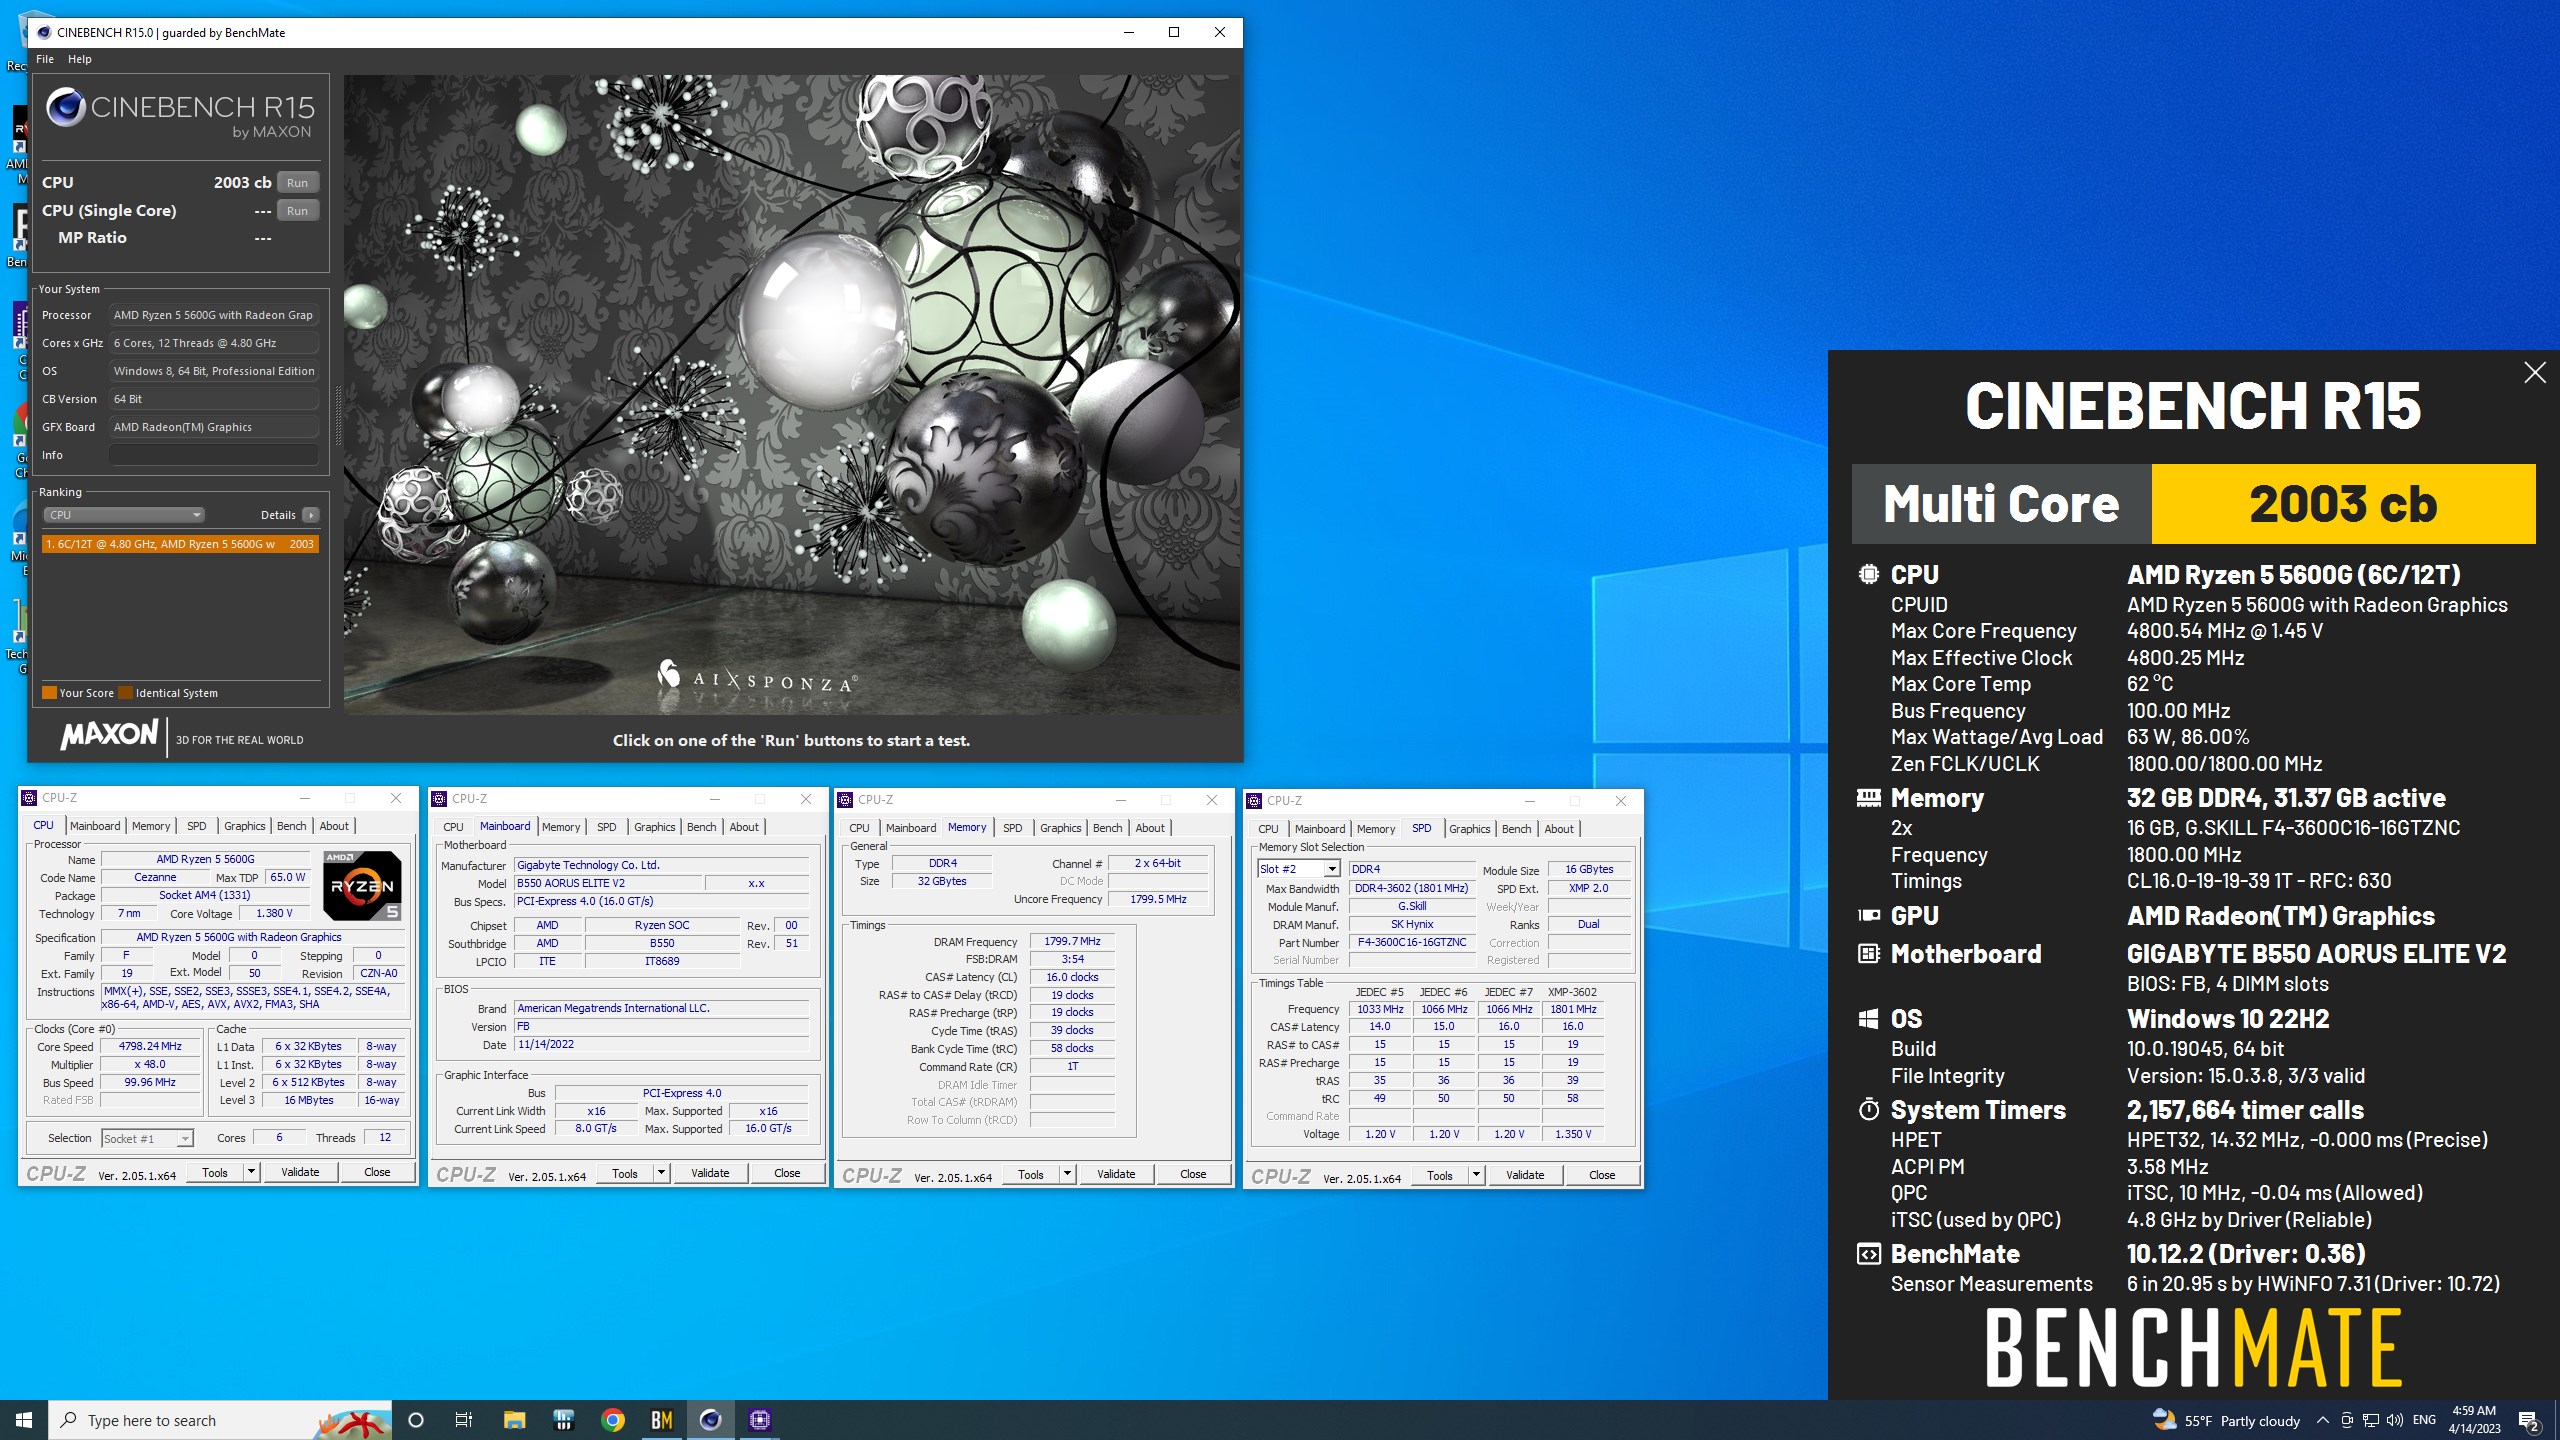
Task: Switch to Bench tab in CPU-Z CPU window
Action: click(x=291, y=826)
